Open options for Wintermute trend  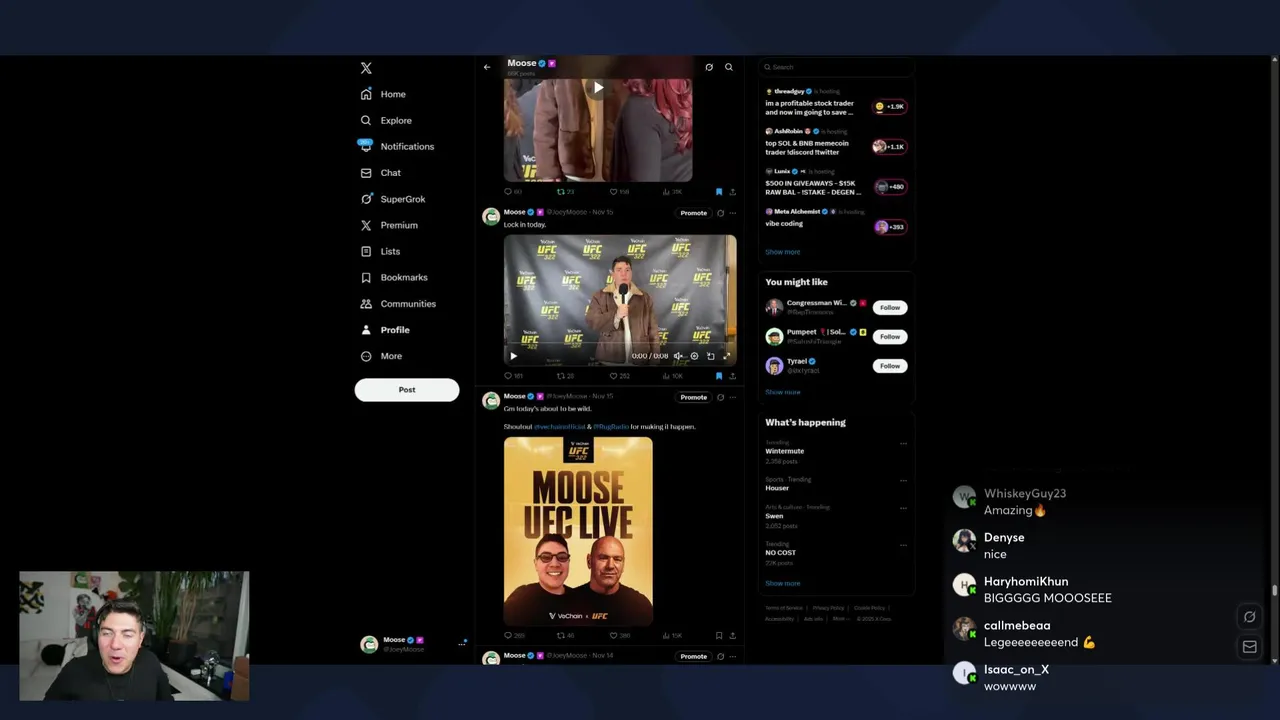pyautogui.click(x=903, y=443)
